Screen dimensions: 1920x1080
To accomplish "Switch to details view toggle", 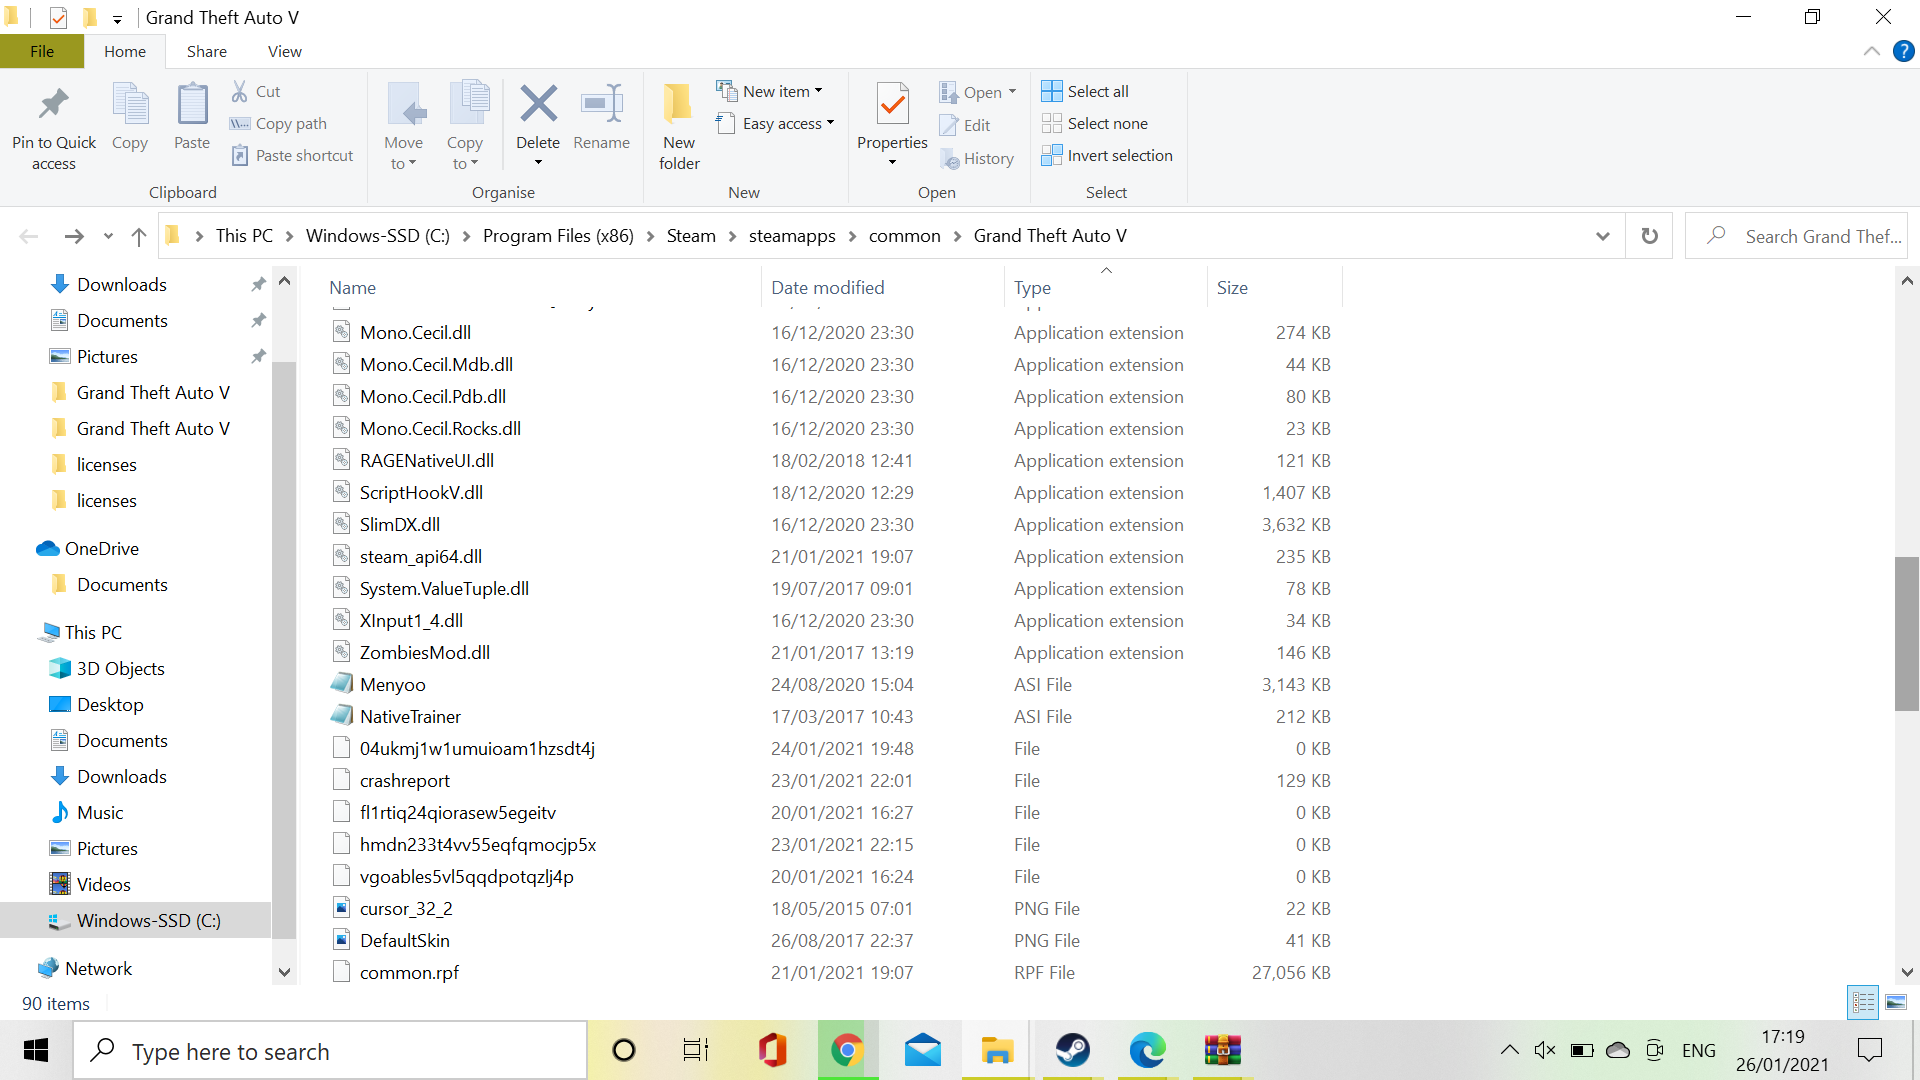I will 1863,1002.
